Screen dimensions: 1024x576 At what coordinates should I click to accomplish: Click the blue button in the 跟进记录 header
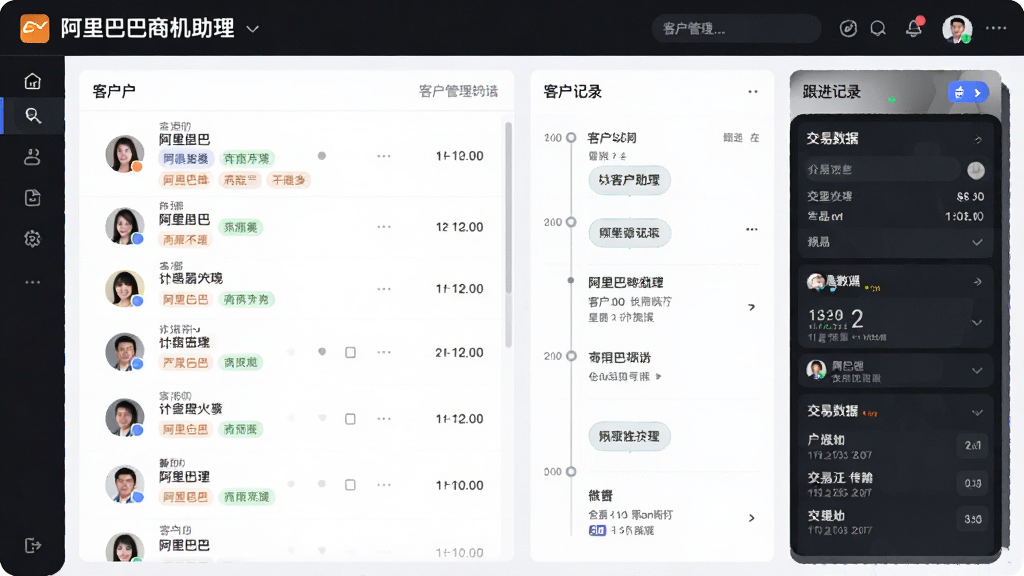968,93
